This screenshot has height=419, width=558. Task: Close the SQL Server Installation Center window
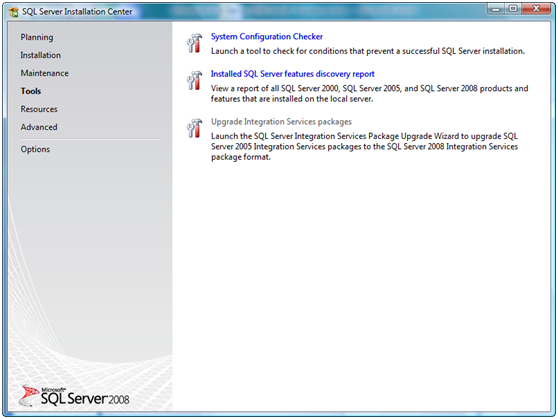pos(536,9)
